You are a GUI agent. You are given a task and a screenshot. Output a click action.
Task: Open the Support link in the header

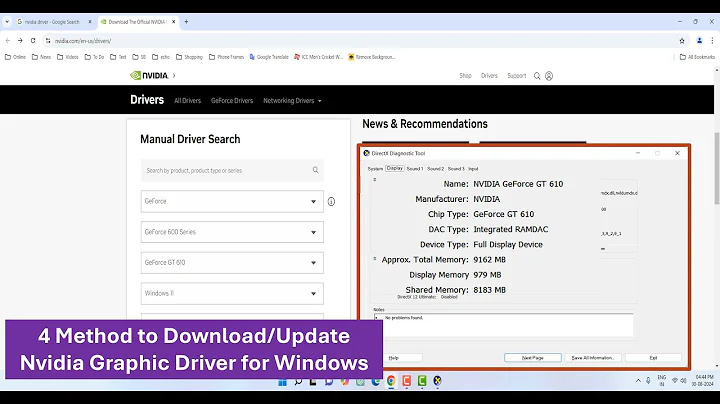click(x=517, y=76)
